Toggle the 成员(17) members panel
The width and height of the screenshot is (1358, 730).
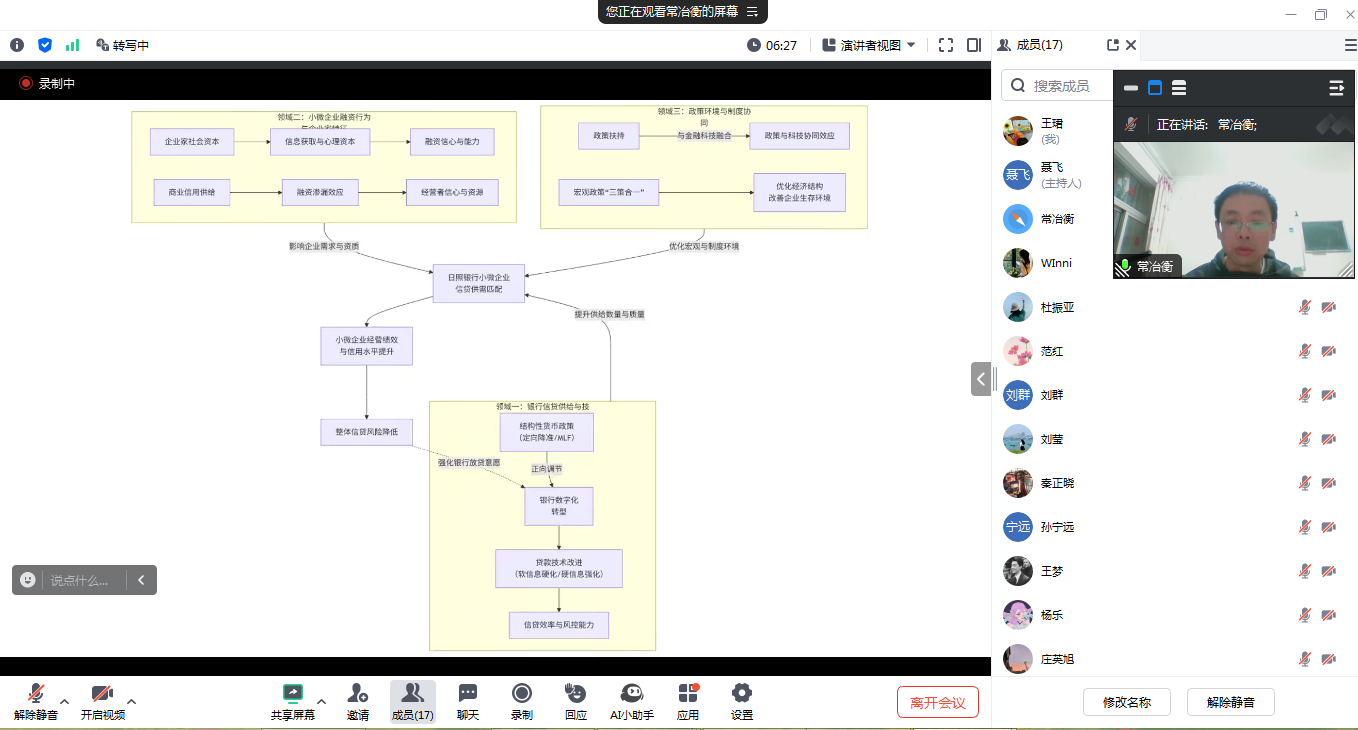coord(412,701)
